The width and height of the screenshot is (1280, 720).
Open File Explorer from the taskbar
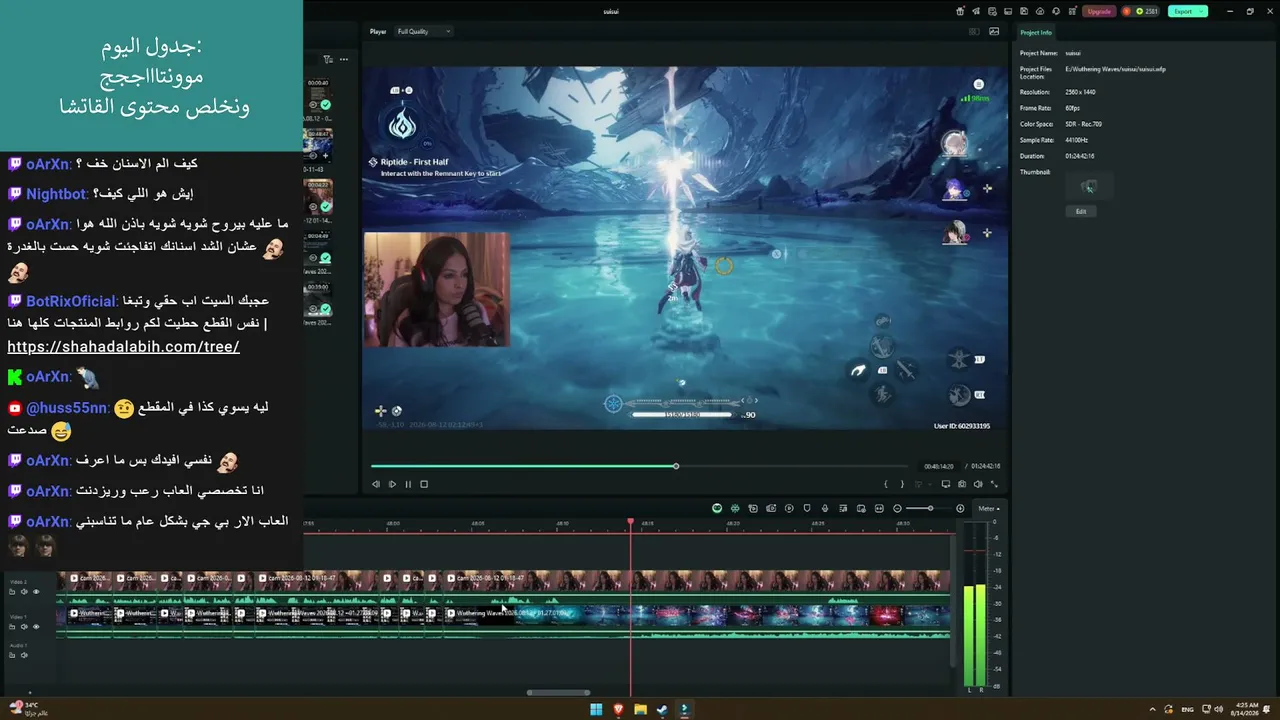[640, 710]
